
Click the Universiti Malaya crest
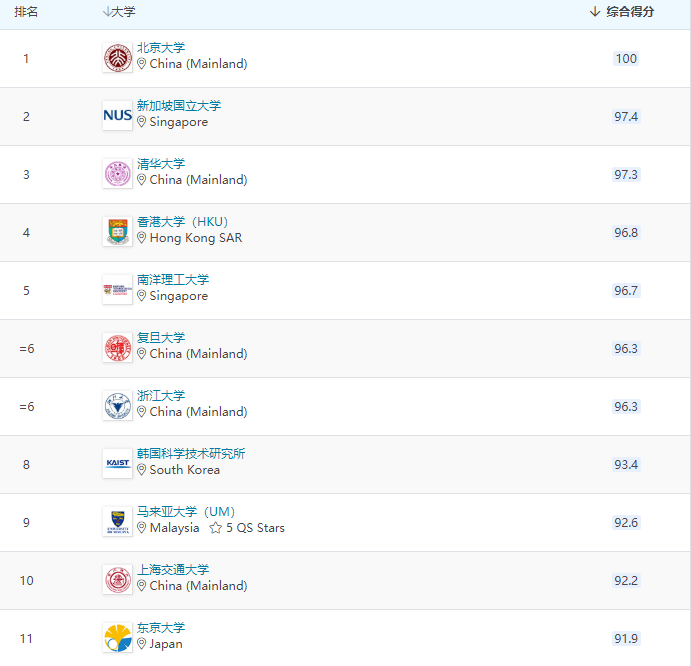[x=117, y=522]
